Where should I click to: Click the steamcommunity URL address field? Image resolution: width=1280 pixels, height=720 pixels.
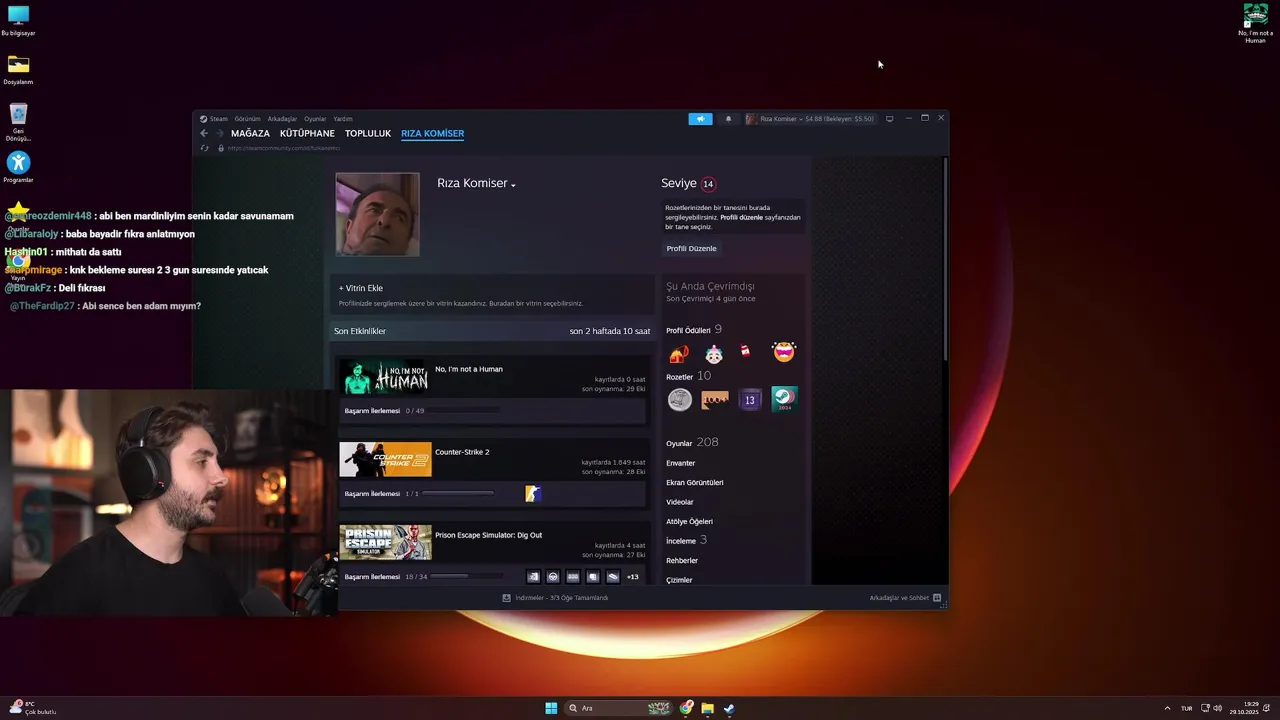[x=284, y=148]
